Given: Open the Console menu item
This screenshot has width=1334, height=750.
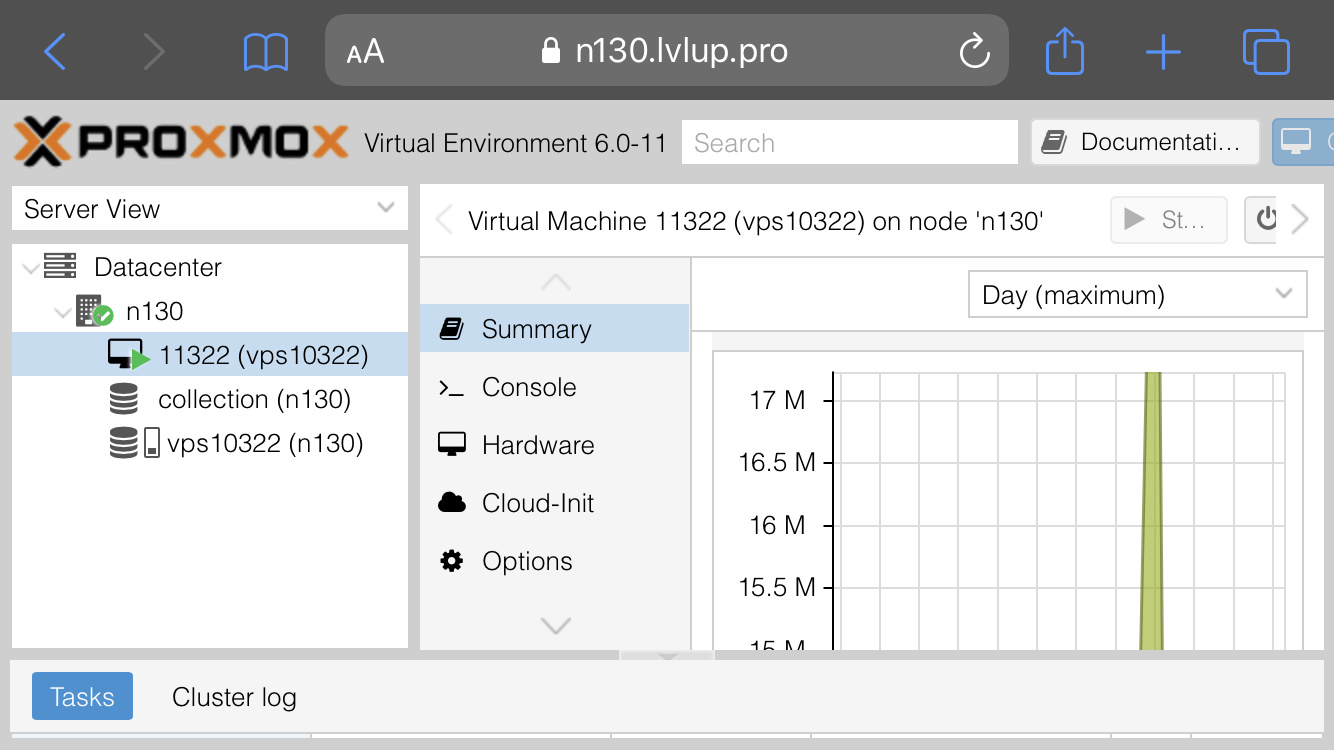Looking at the screenshot, I should 528,388.
